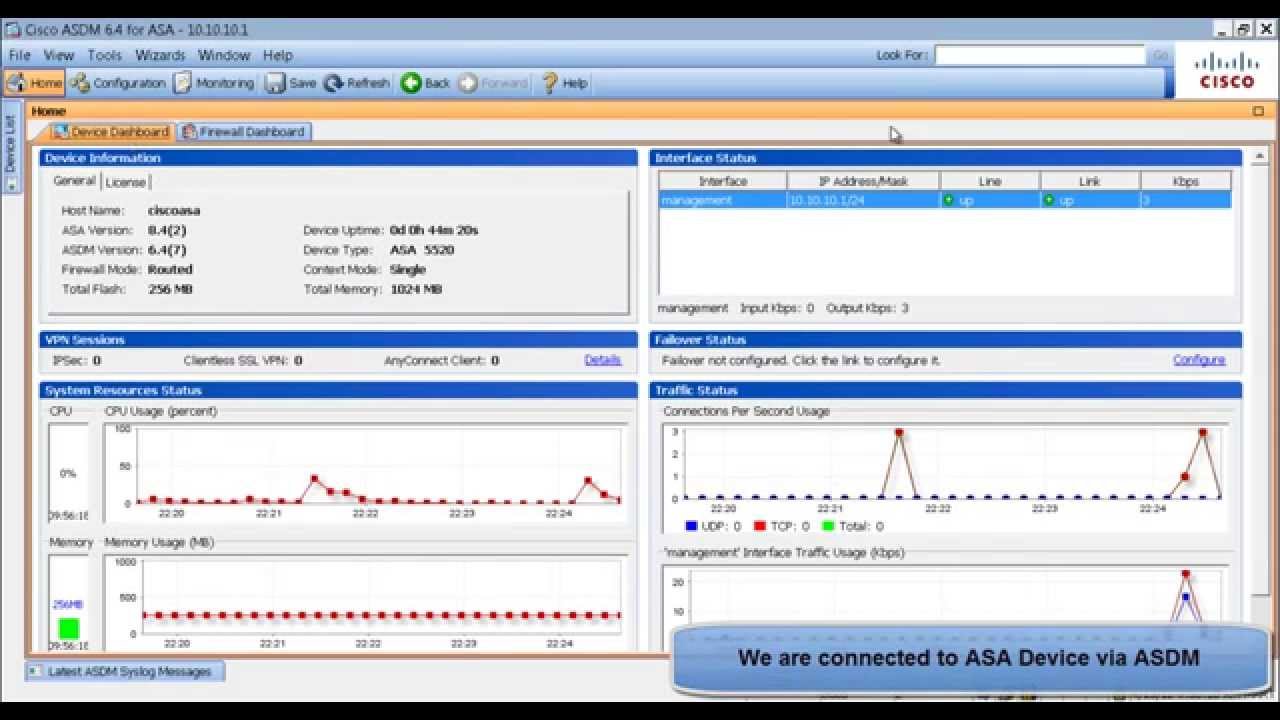Click the Failover Configure link

pyautogui.click(x=1199, y=360)
